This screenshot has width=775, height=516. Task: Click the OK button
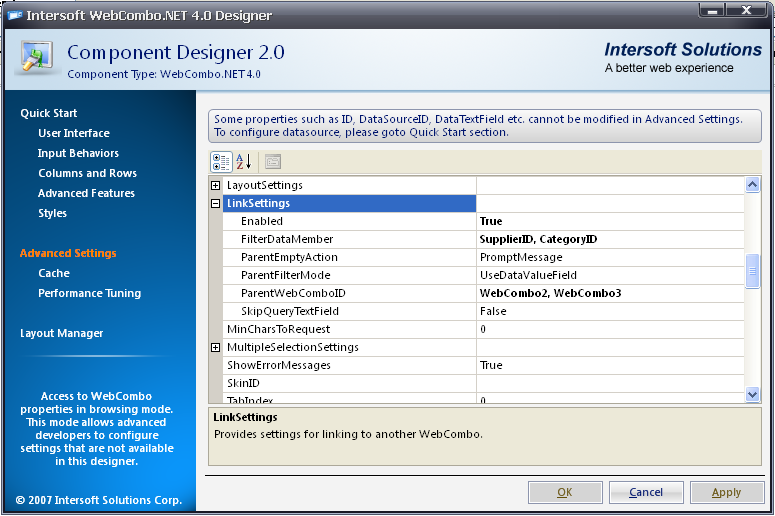click(565, 492)
